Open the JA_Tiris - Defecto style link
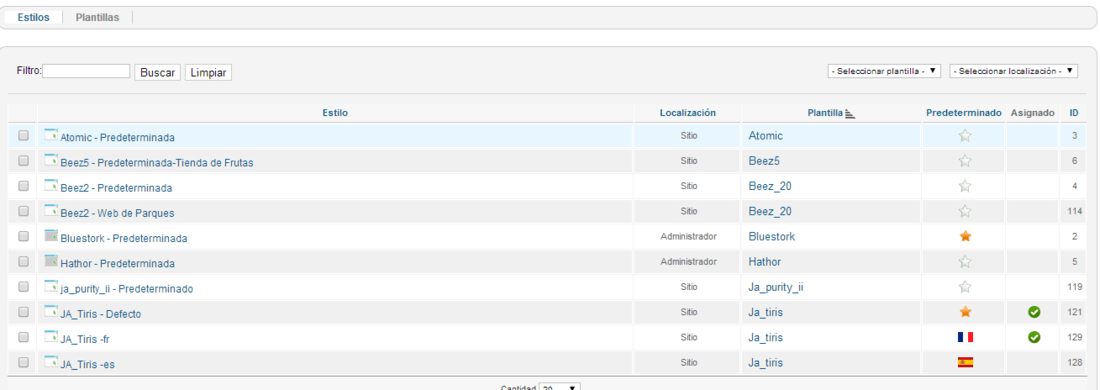Image resolution: width=1100 pixels, height=390 pixels. (101, 314)
